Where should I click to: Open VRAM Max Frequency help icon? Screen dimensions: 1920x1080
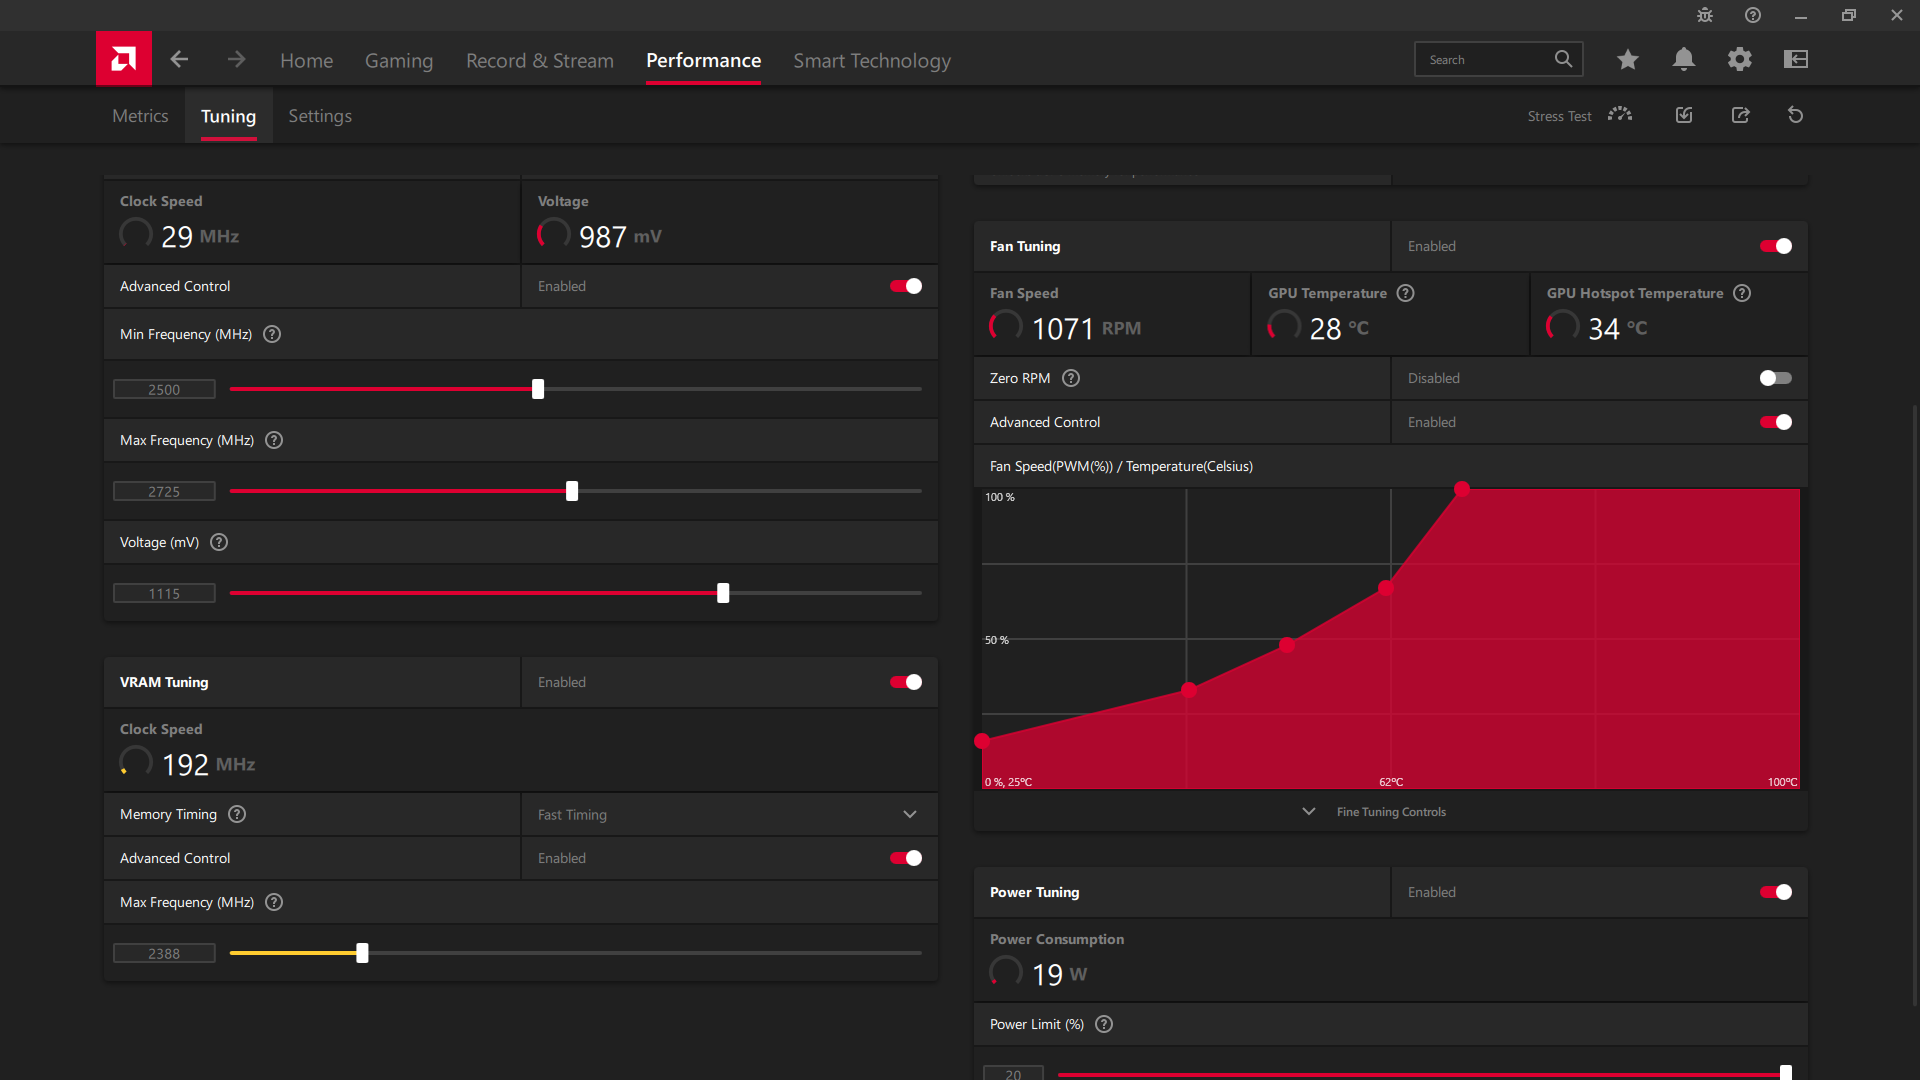[274, 902]
